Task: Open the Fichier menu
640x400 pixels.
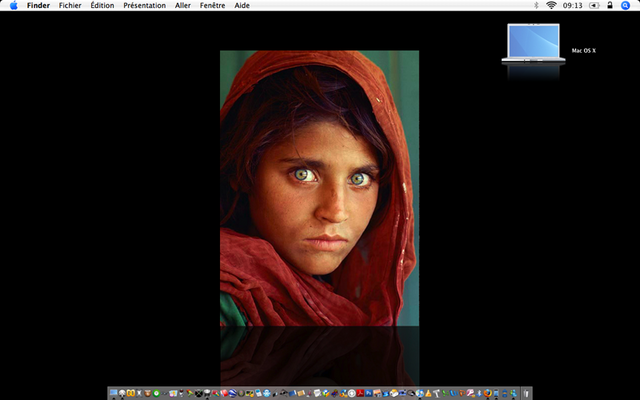Action: (70, 6)
